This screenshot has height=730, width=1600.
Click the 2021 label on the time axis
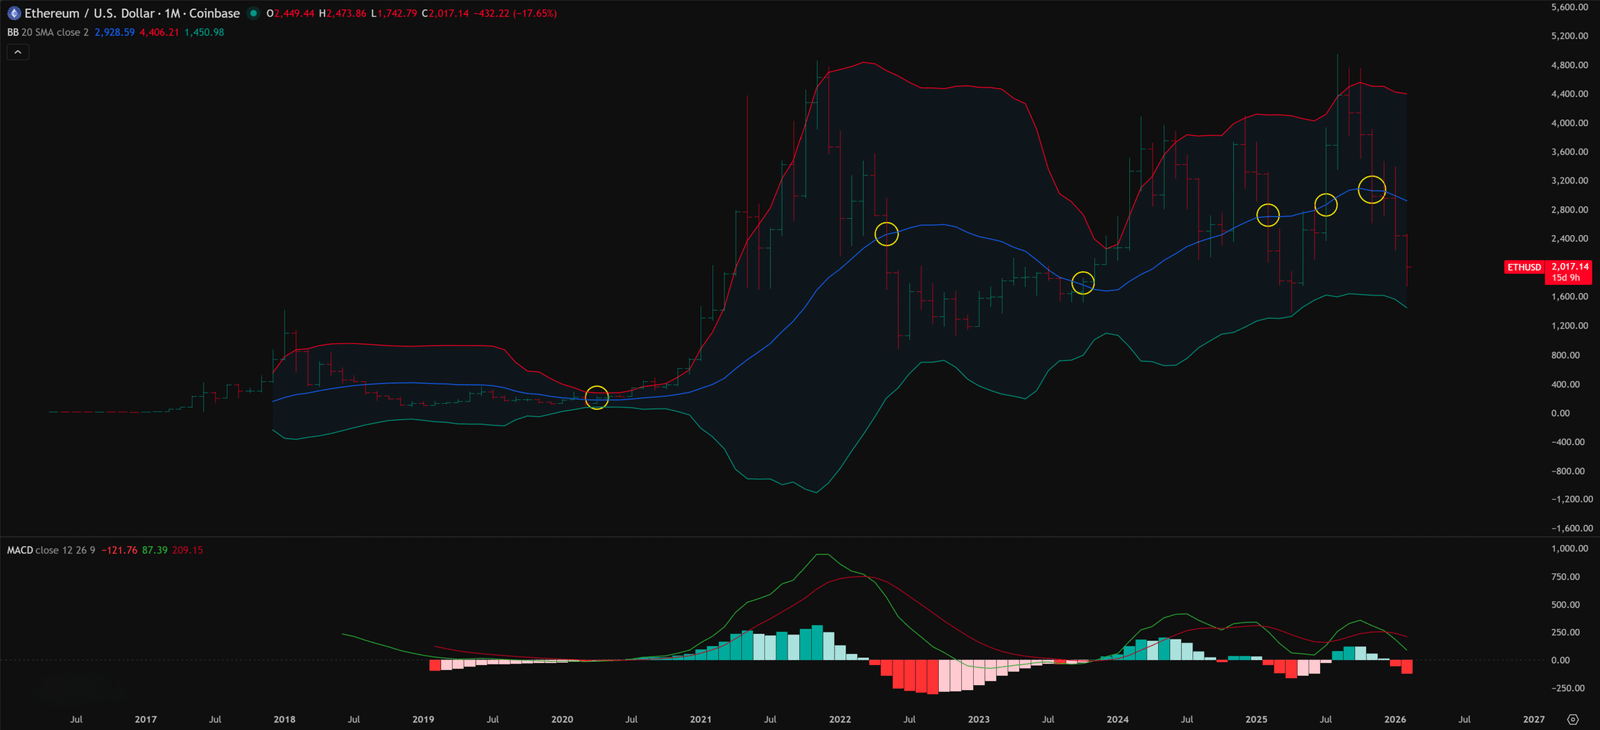click(x=701, y=719)
